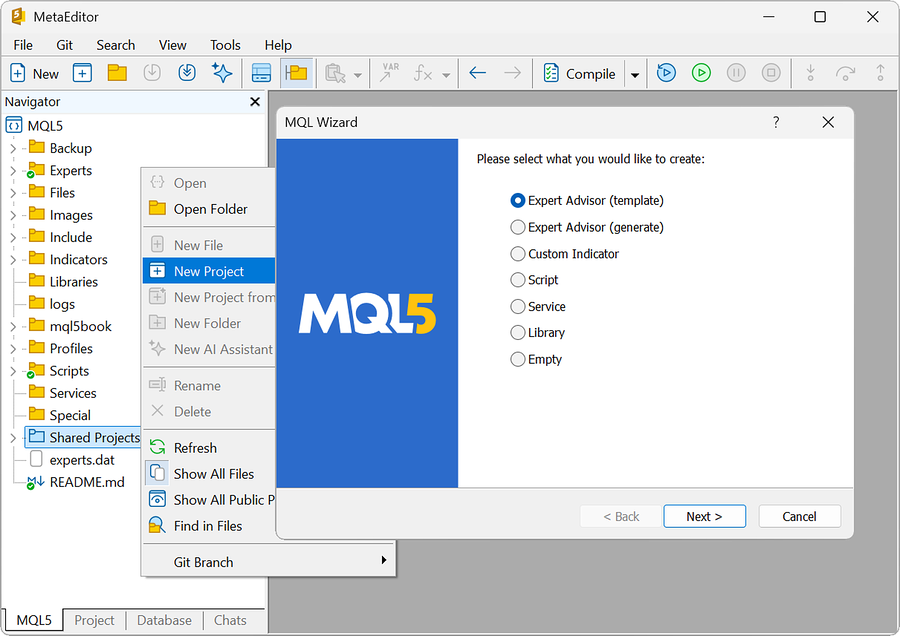Select README.md file in Navigator
Screen dimensions: 900x636
coord(76,482)
